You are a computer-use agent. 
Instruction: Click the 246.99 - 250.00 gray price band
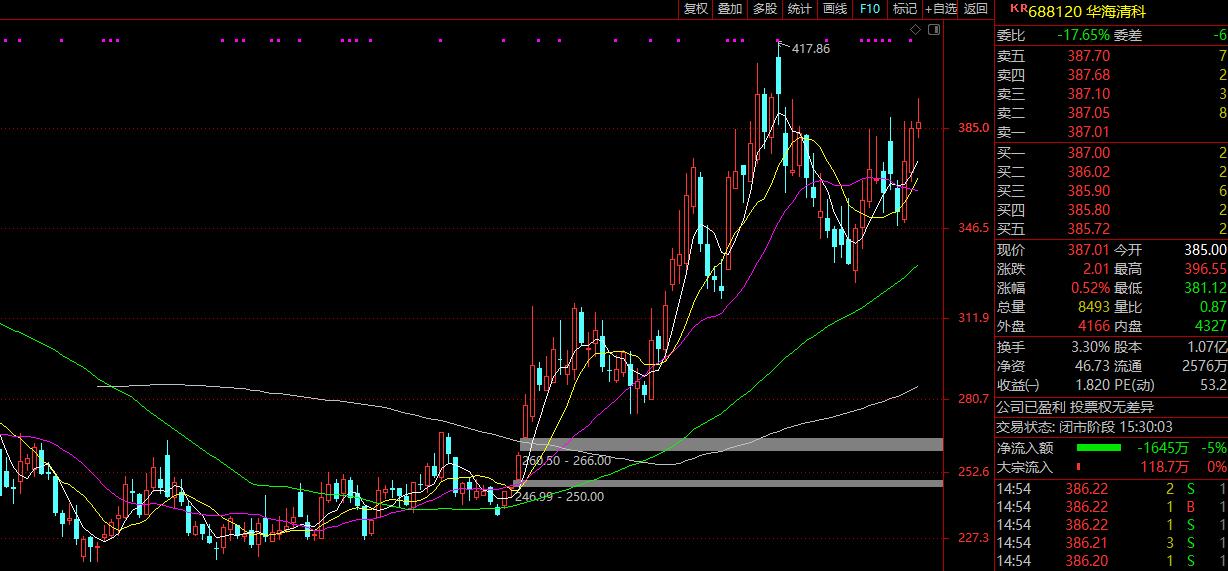(x=731, y=484)
